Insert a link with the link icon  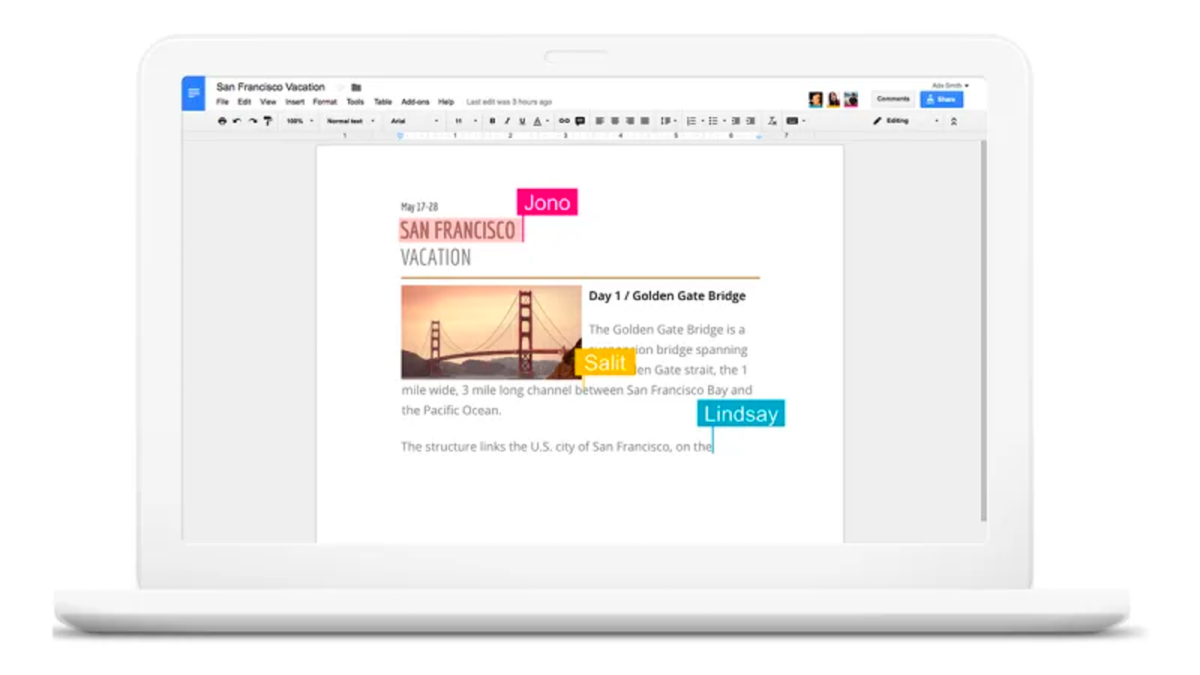(x=564, y=121)
